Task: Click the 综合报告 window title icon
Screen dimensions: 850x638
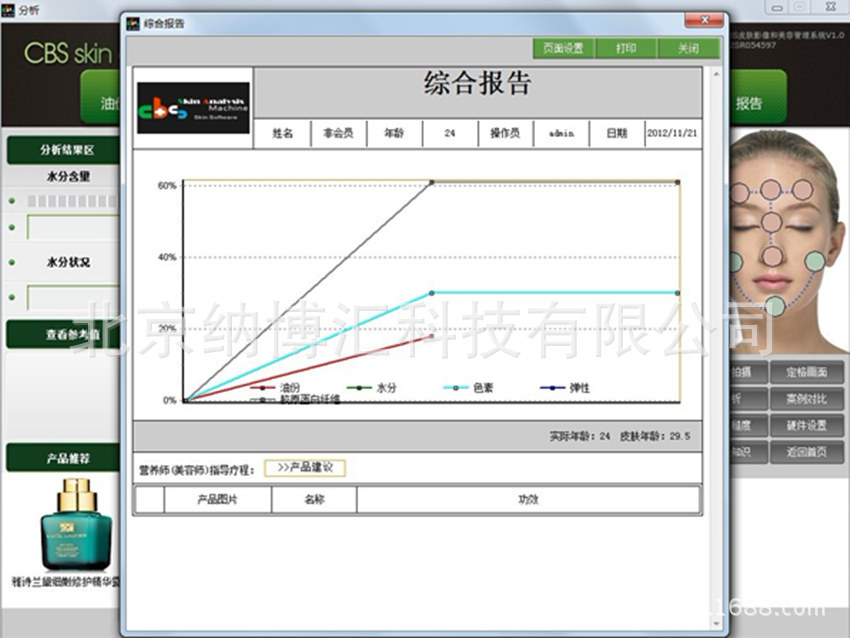Action: tap(133, 22)
